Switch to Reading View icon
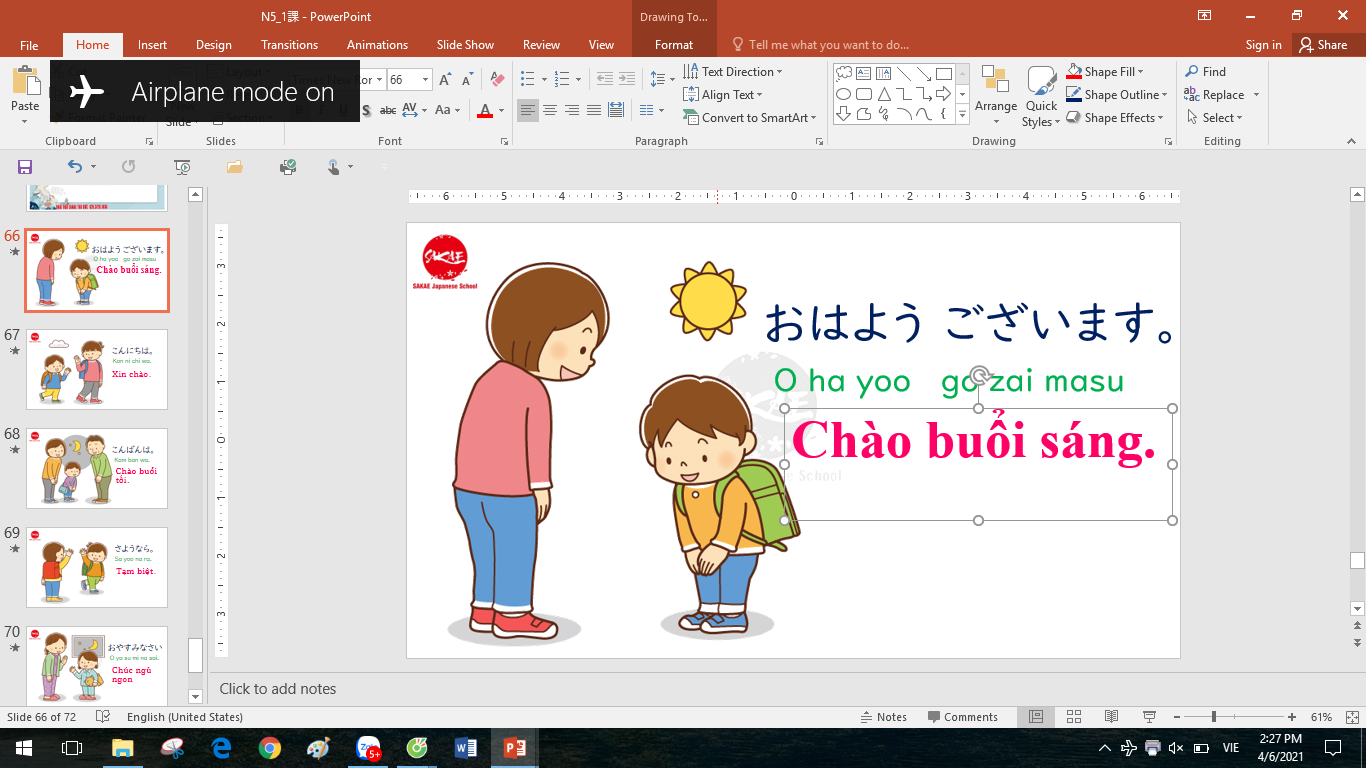Screen dimensions: 1366x768 pyautogui.click(x=1111, y=717)
